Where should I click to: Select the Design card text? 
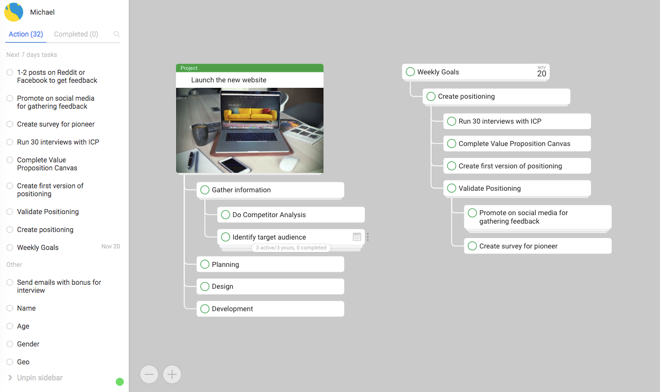pyautogui.click(x=222, y=286)
